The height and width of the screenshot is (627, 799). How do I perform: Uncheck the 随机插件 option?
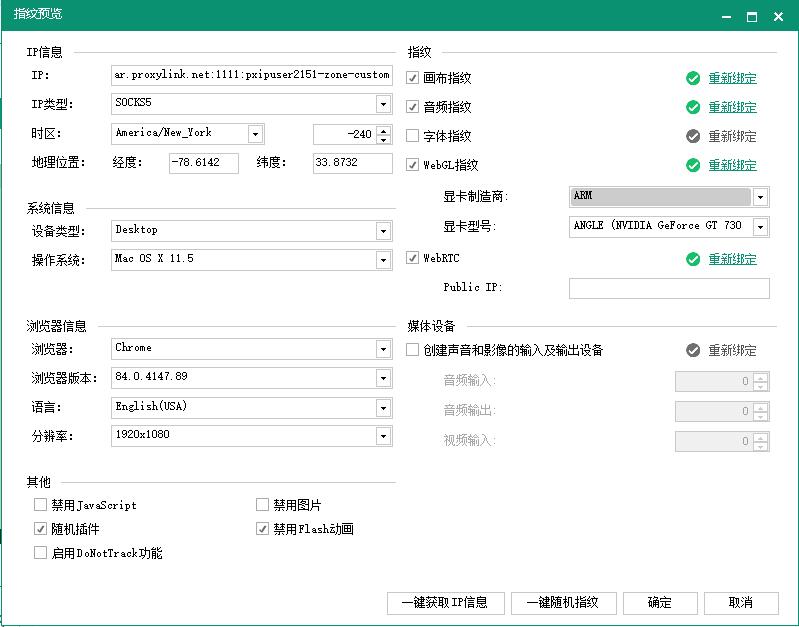click(x=40, y=529)
